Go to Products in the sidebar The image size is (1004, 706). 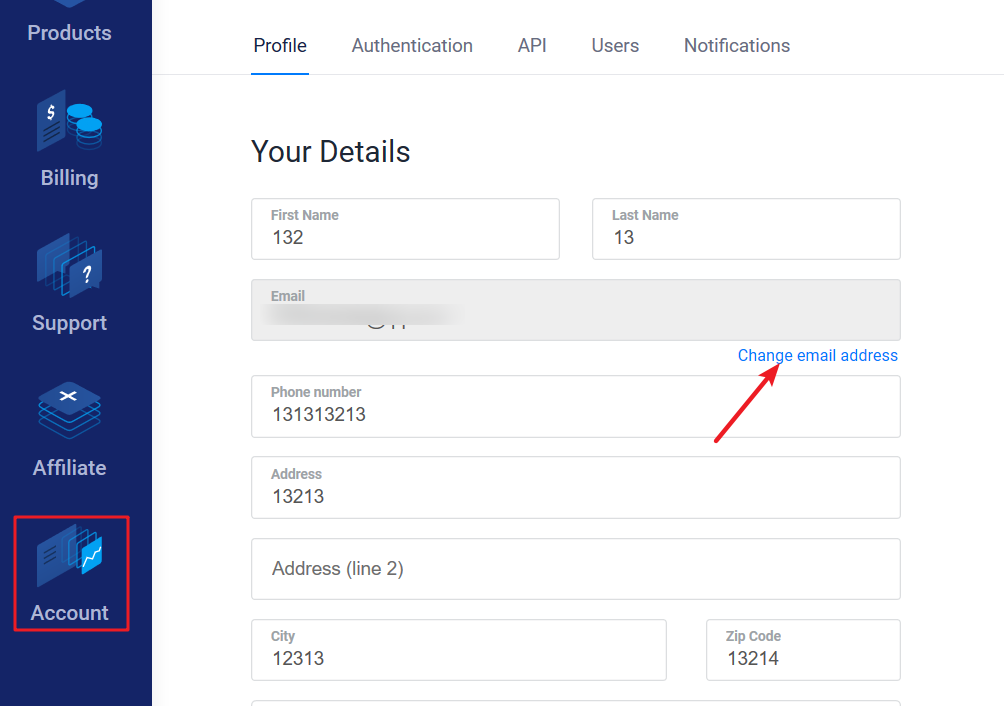(x=70, y=32)
